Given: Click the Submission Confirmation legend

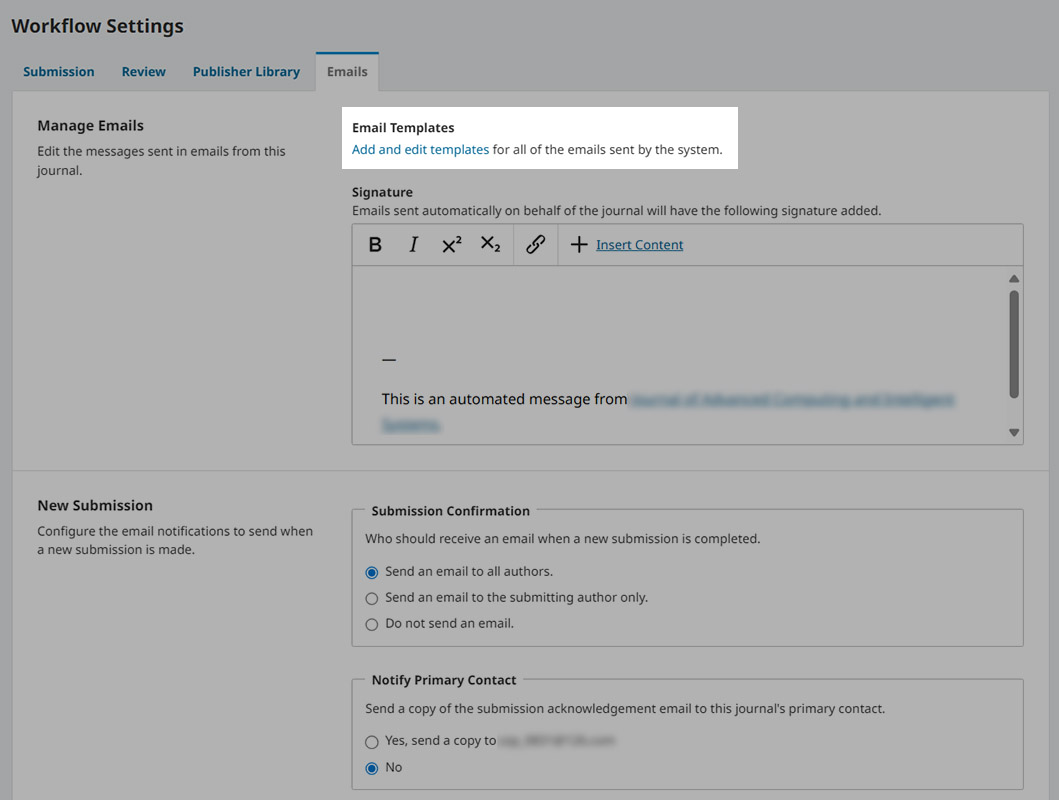Looking at the screenshot, I should point(450,511).
